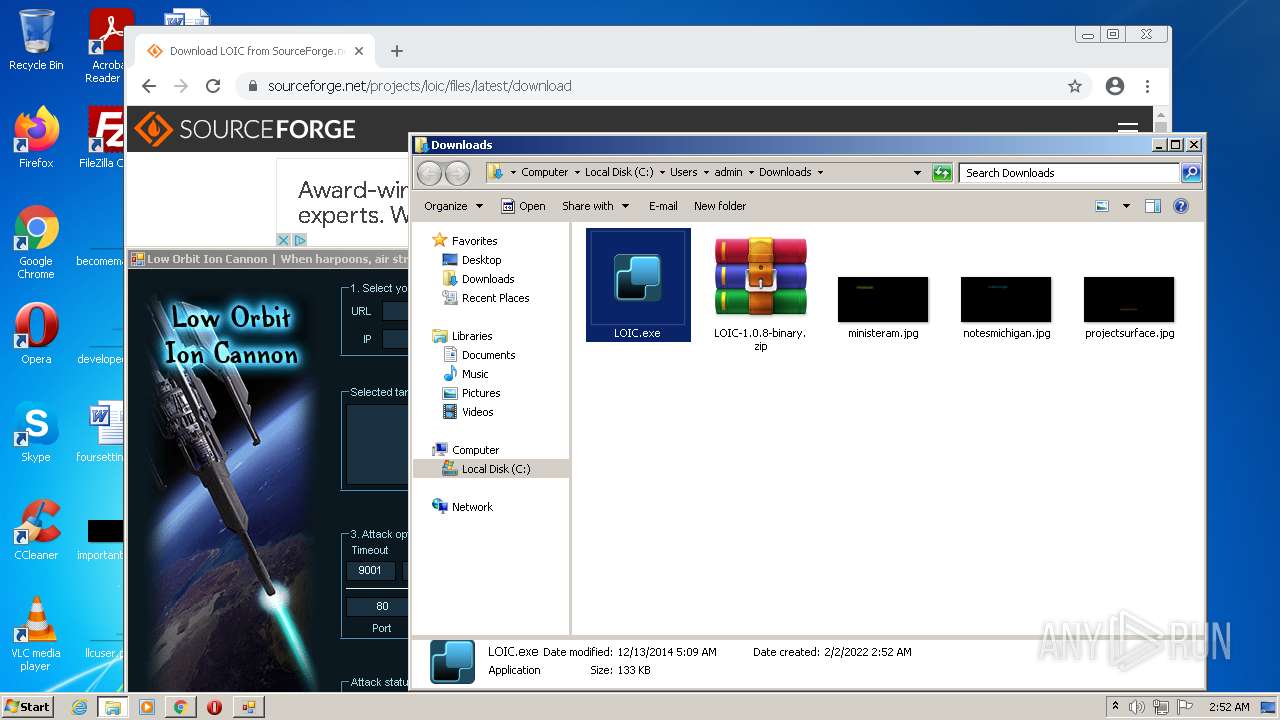
Task: Open the views options dropdown arrow
Action: (1126, 206)
